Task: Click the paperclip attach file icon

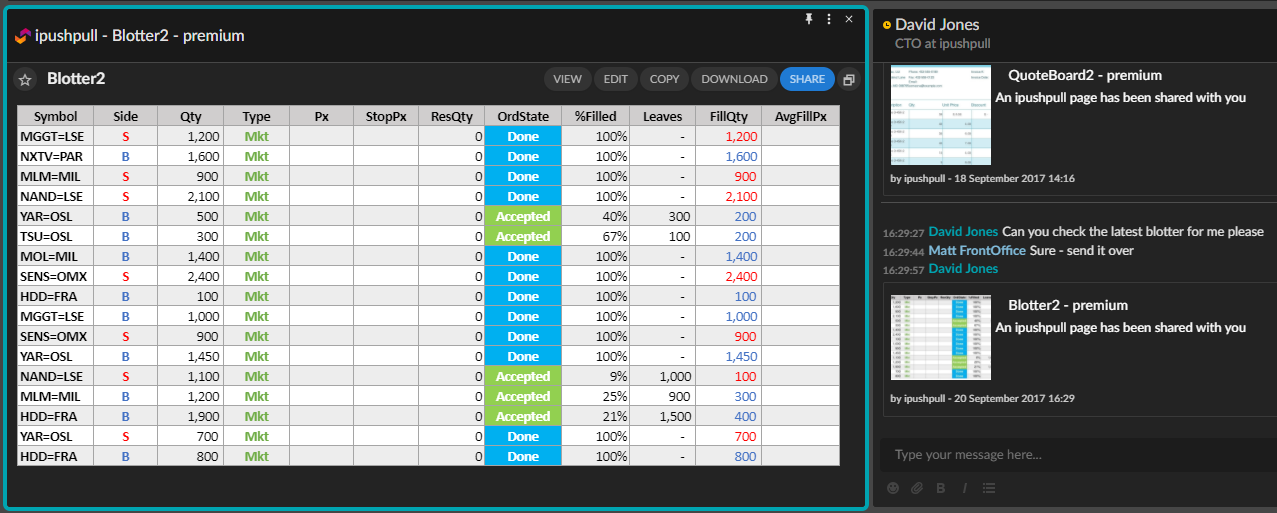Action: coord(916,488)
